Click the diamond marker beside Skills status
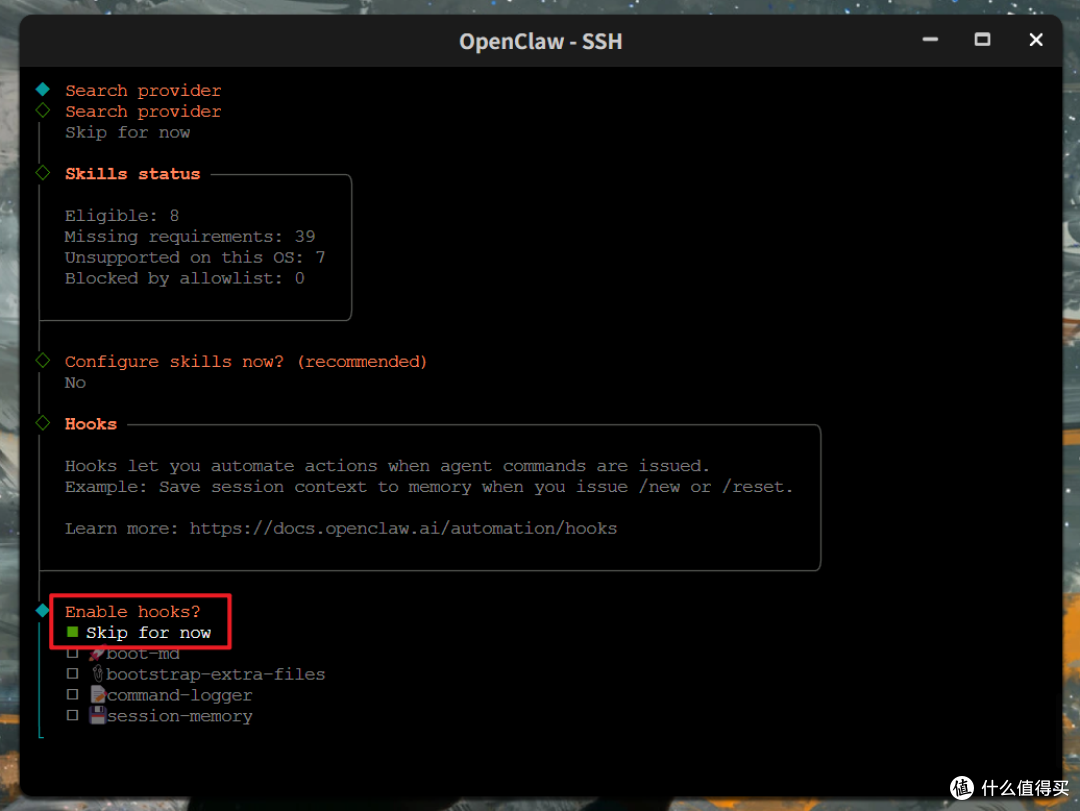 [43, 172]
